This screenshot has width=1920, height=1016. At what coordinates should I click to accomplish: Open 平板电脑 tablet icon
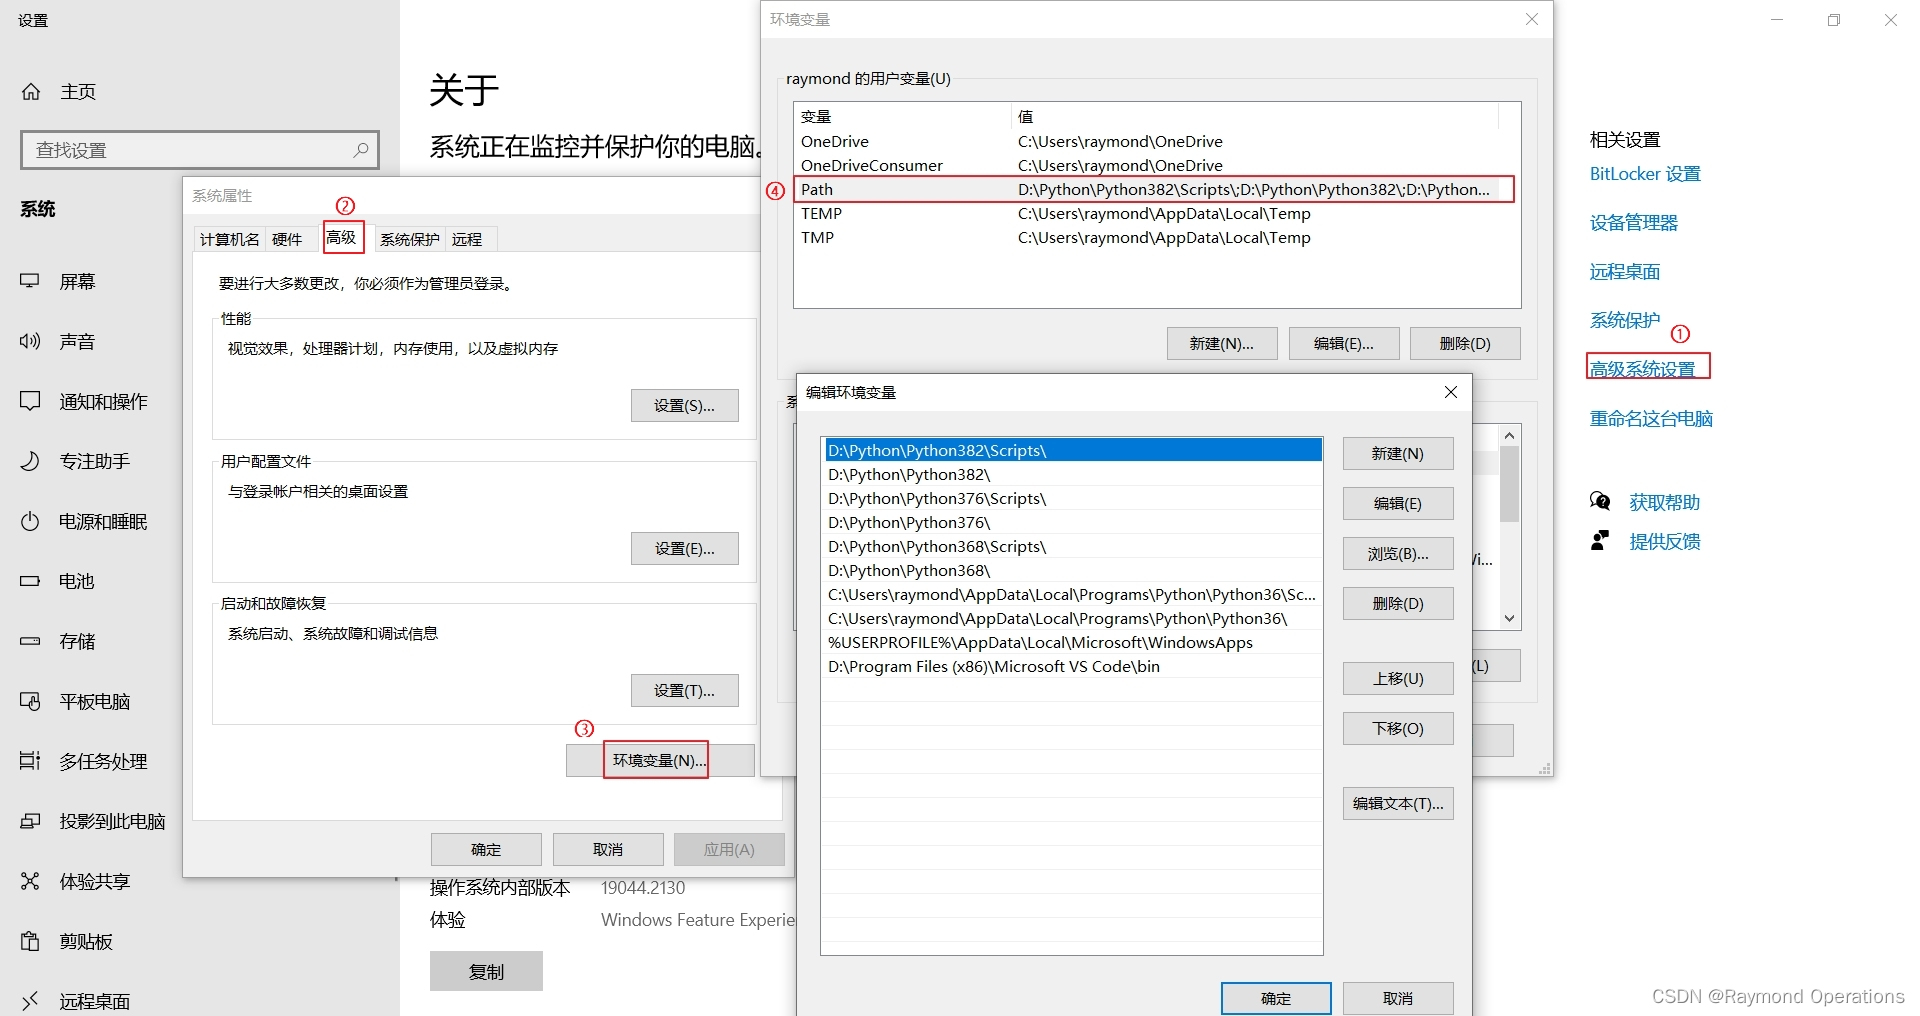30,701
